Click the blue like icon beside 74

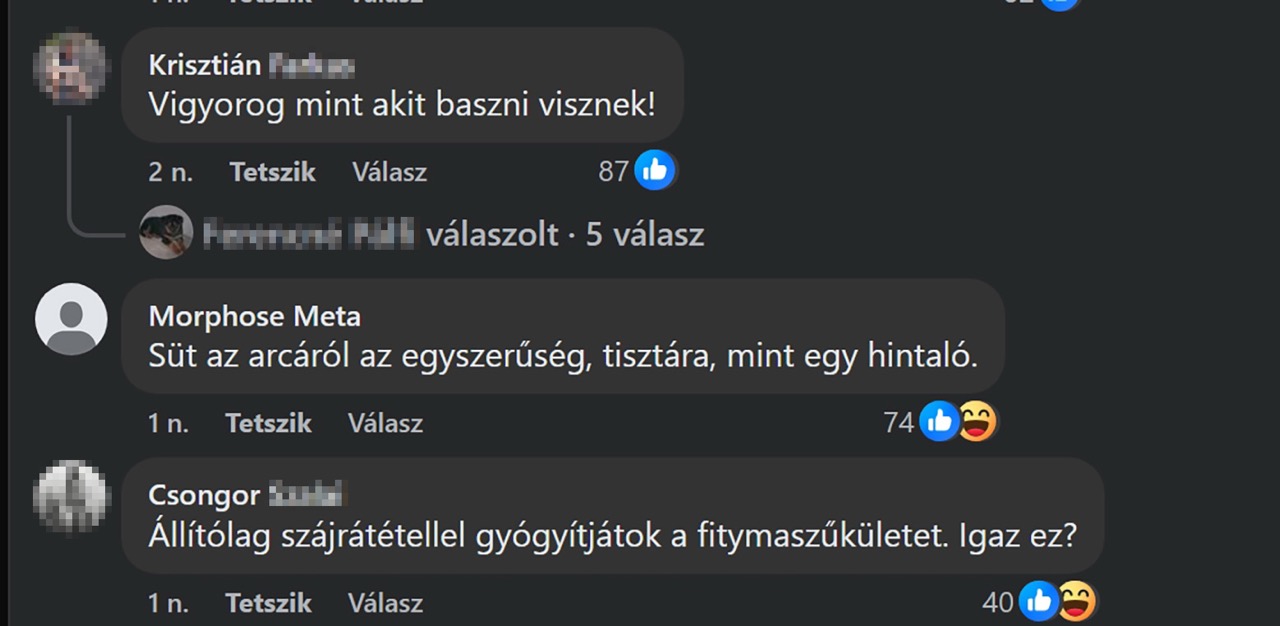[939, 422]
